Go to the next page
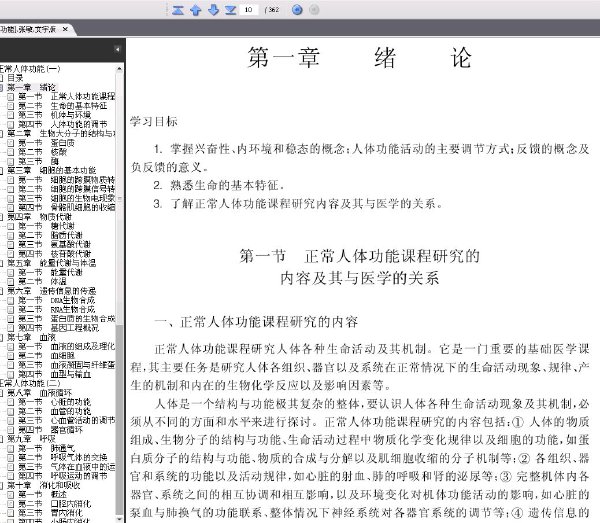 pos(213,10)
